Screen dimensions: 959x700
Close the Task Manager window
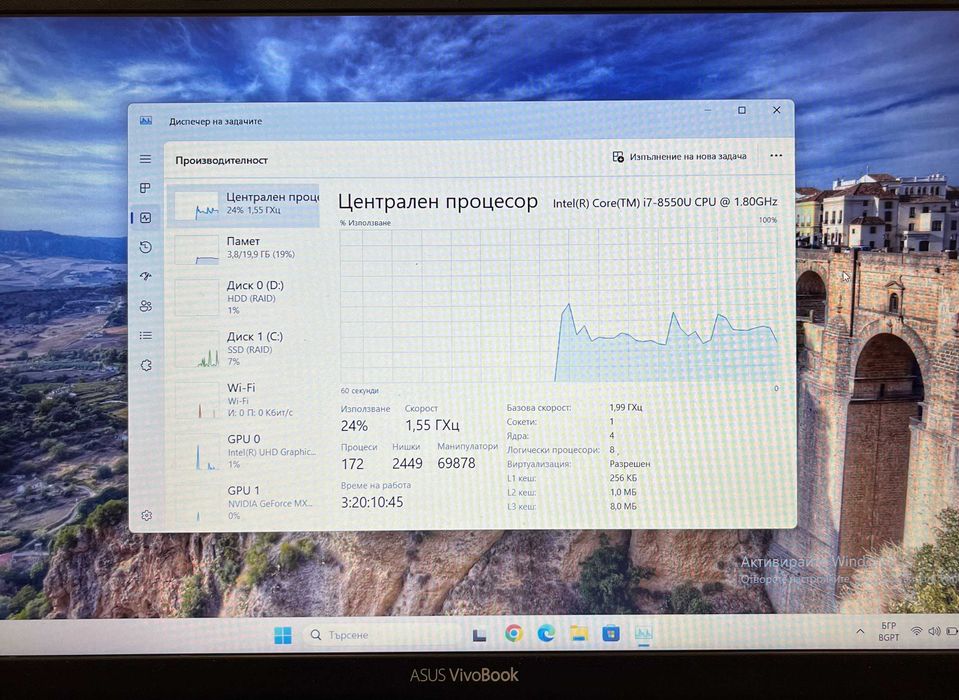coord(776,110)
